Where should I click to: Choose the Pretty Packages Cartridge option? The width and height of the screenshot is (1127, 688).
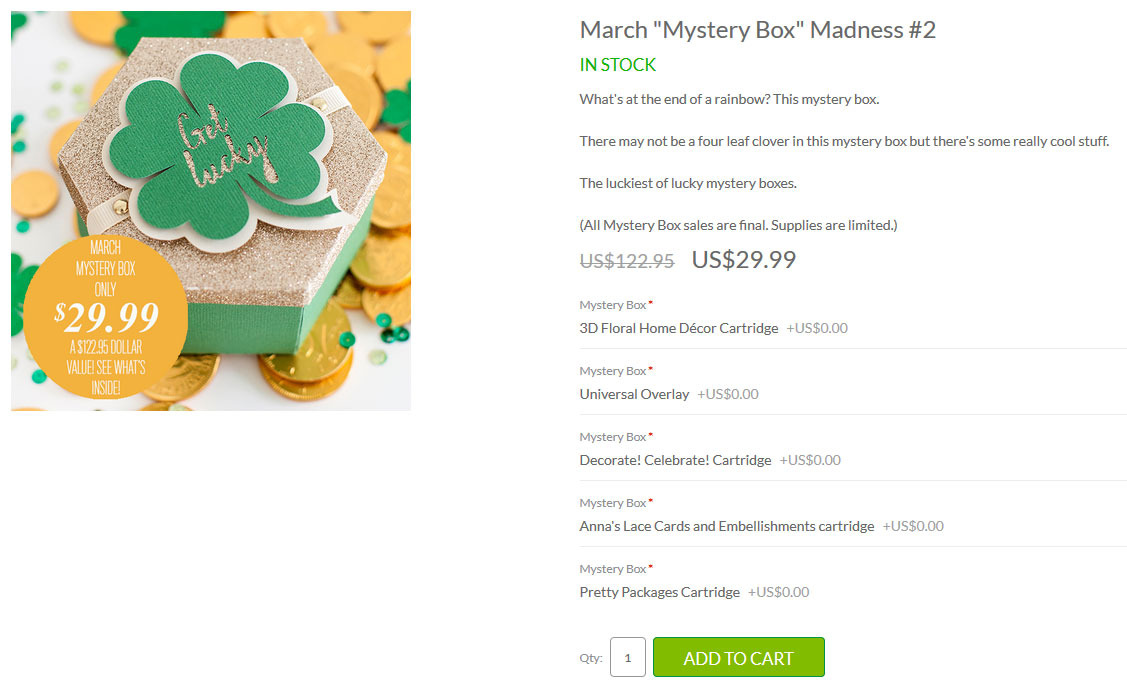[x=659, y=592]
